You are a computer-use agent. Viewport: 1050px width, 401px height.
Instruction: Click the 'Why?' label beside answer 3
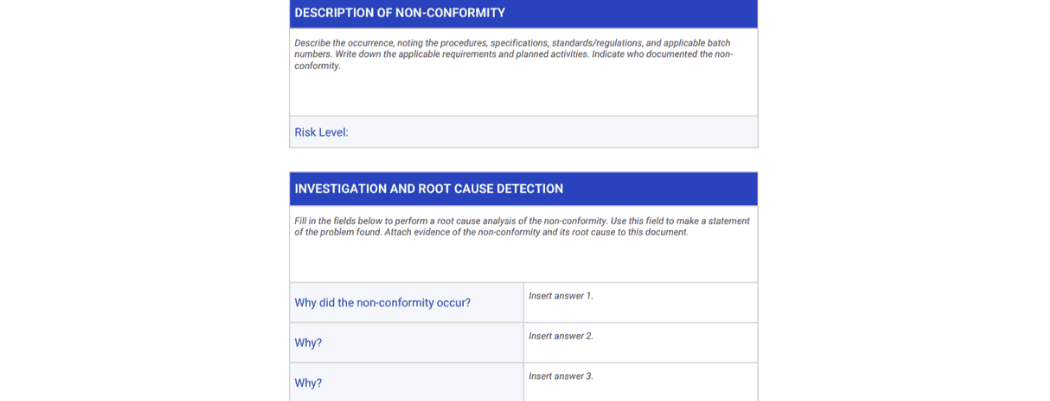308,383
